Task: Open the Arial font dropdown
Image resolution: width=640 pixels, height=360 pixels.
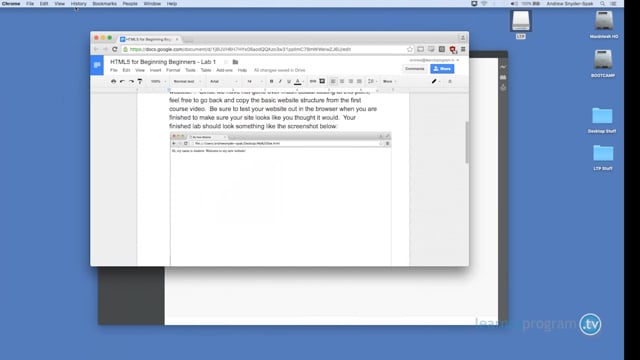Action: click(224, 82)
